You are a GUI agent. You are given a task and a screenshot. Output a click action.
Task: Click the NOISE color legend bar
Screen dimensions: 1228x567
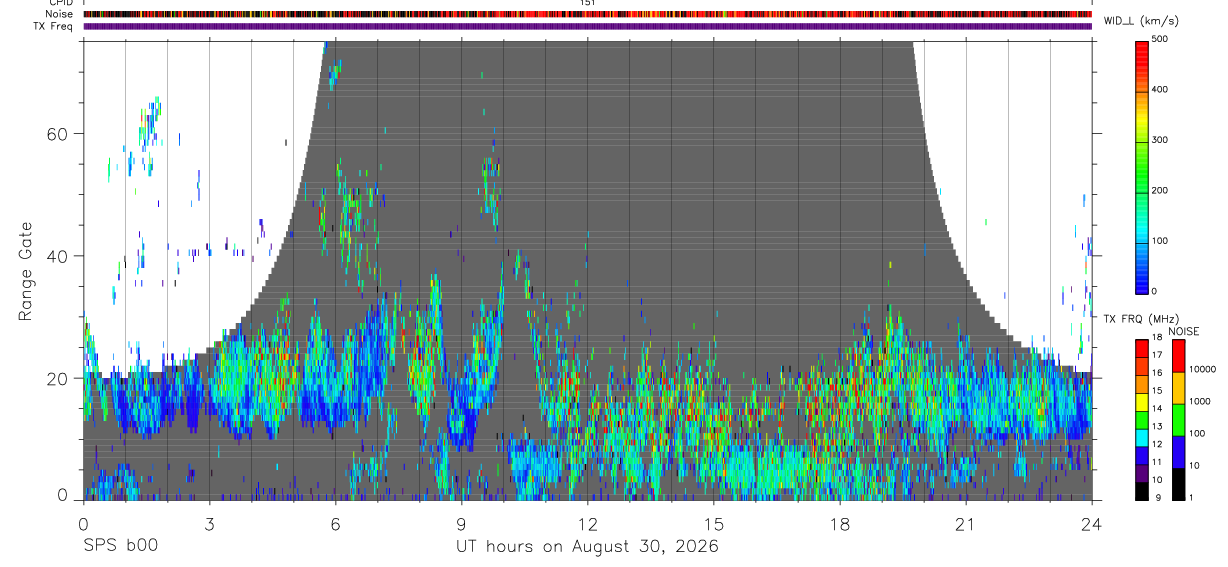(x=1179, y=419)
